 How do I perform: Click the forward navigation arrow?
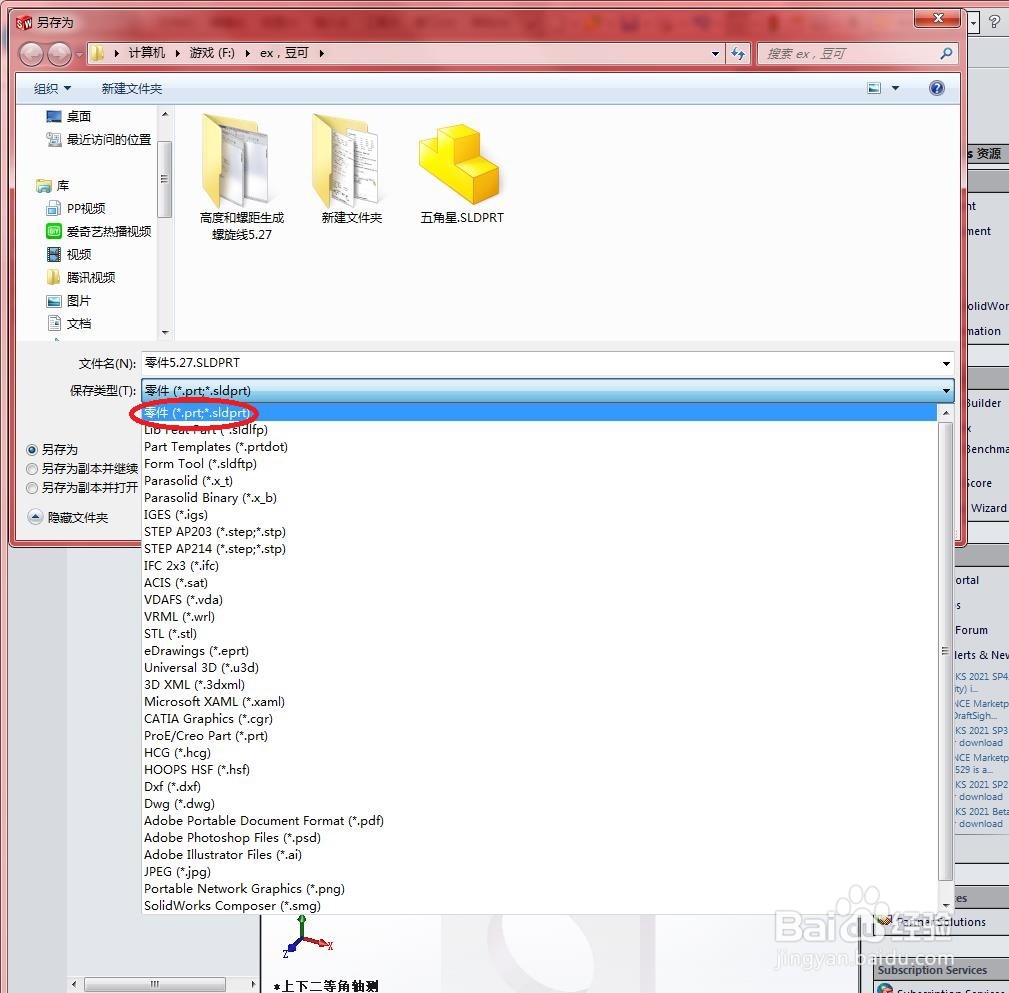[x=60, y=54]
